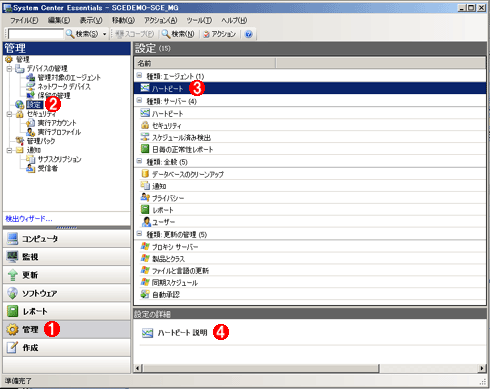The width and height of the screenshot is (490, 389).
Task: Open the ツール(T) menu
Action: coord(199,20)
